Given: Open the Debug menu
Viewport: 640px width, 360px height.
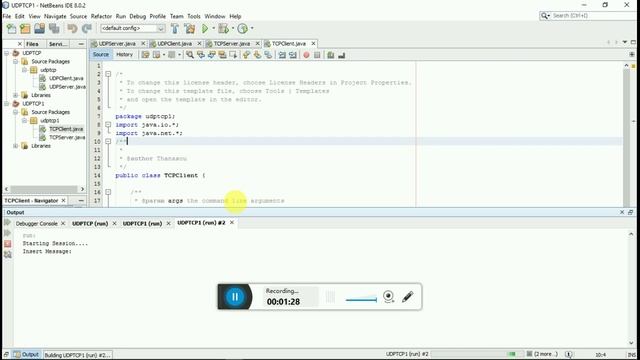Looking at the screenshot, I should click(138, 16).
